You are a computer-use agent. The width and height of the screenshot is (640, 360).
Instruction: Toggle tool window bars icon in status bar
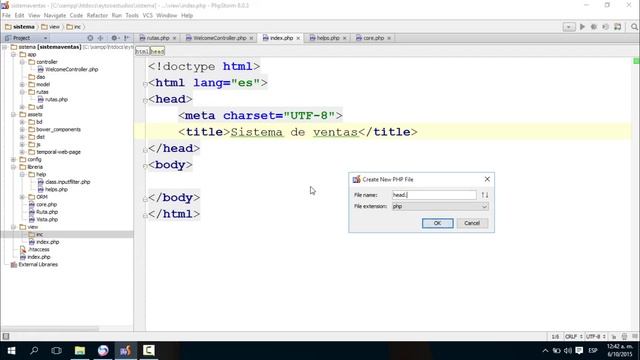6,336
